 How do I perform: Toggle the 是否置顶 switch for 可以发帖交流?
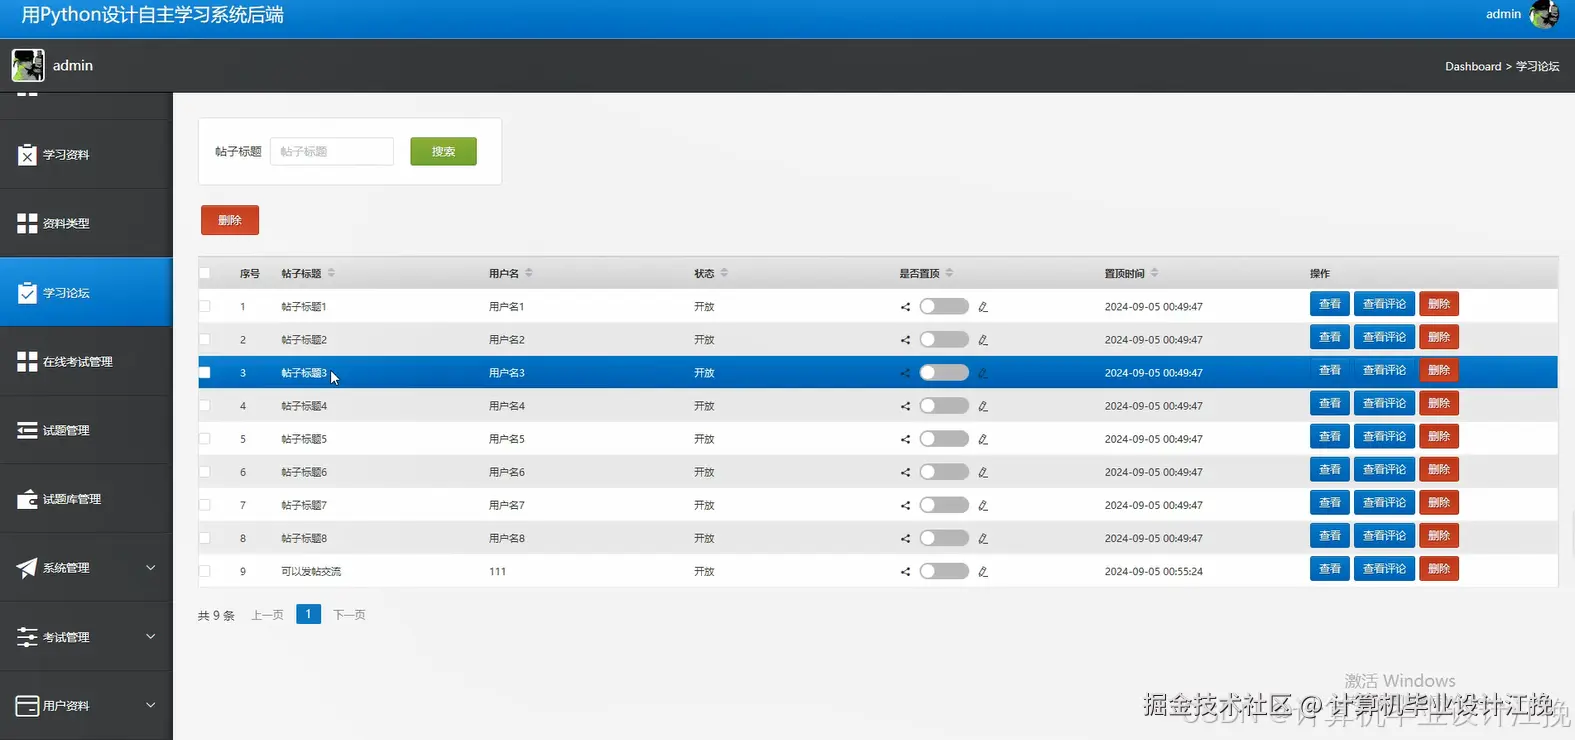pos(944,571)
